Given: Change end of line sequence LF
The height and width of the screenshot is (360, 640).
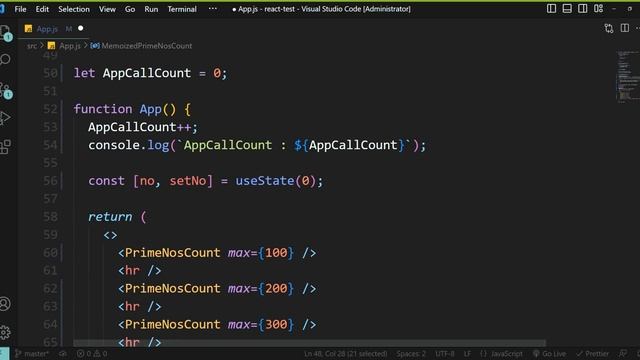Looking at the screenshot, I should [467, 353].
